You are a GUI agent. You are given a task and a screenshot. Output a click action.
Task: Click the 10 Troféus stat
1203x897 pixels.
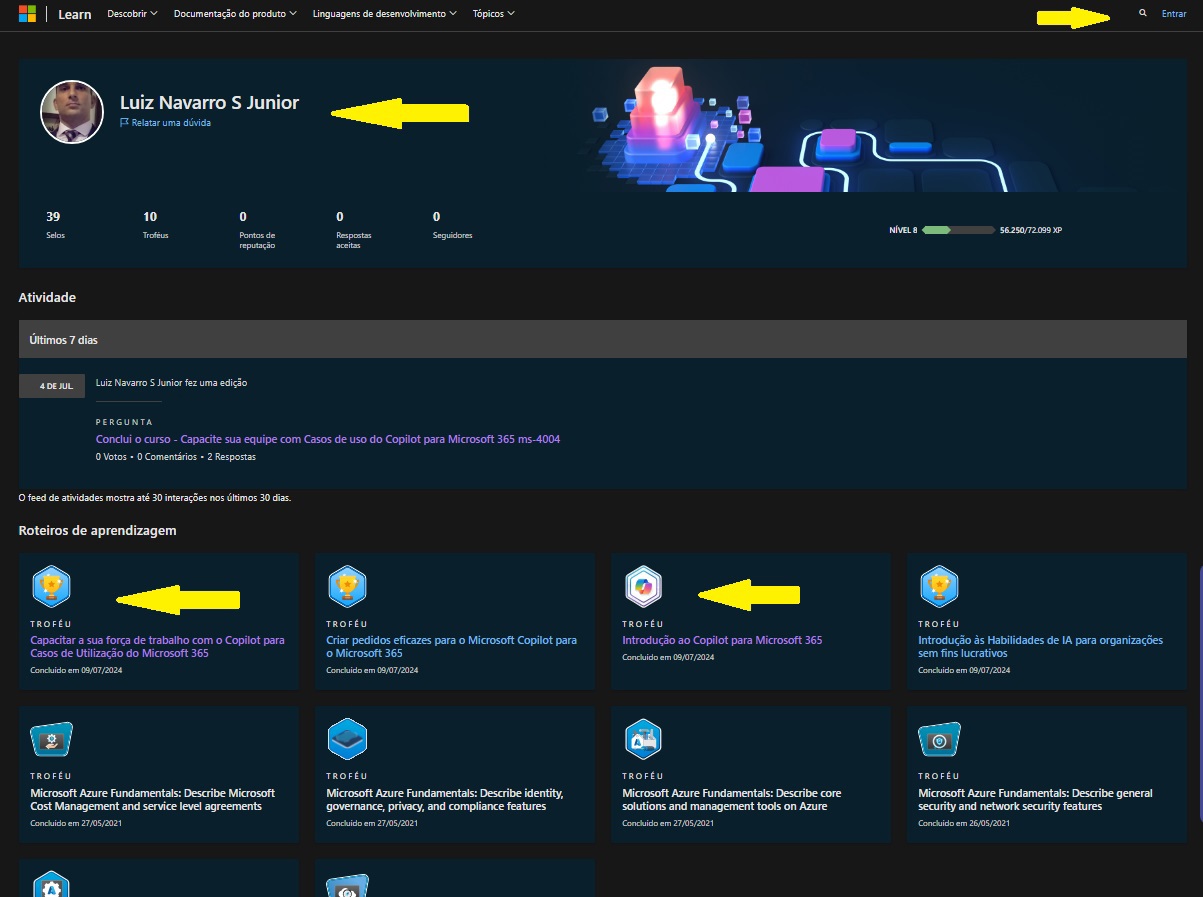point(155,224)
